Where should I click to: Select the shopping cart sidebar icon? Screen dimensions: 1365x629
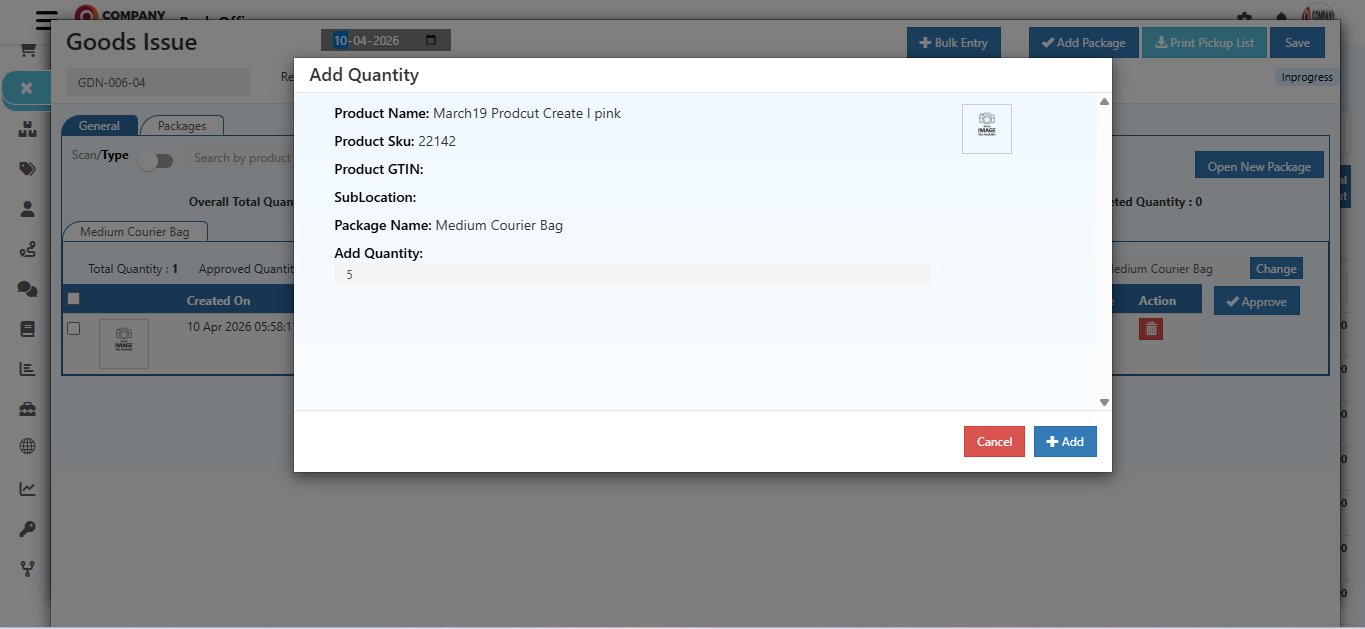26,48
